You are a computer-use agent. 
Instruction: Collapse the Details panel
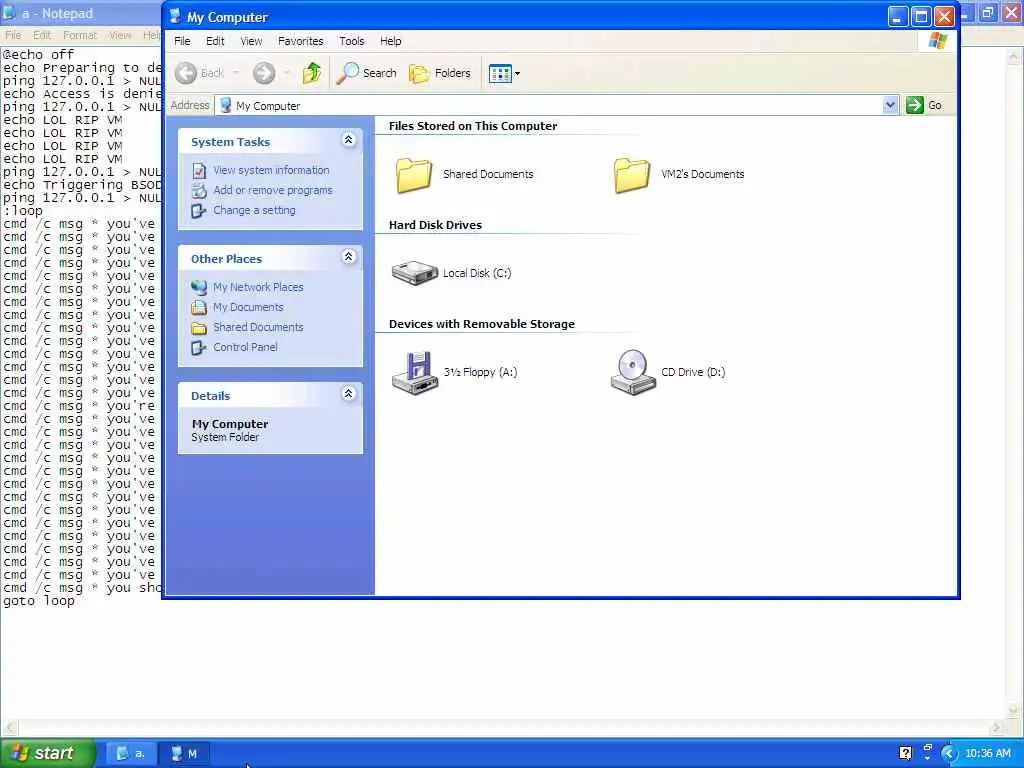[348, 394]
